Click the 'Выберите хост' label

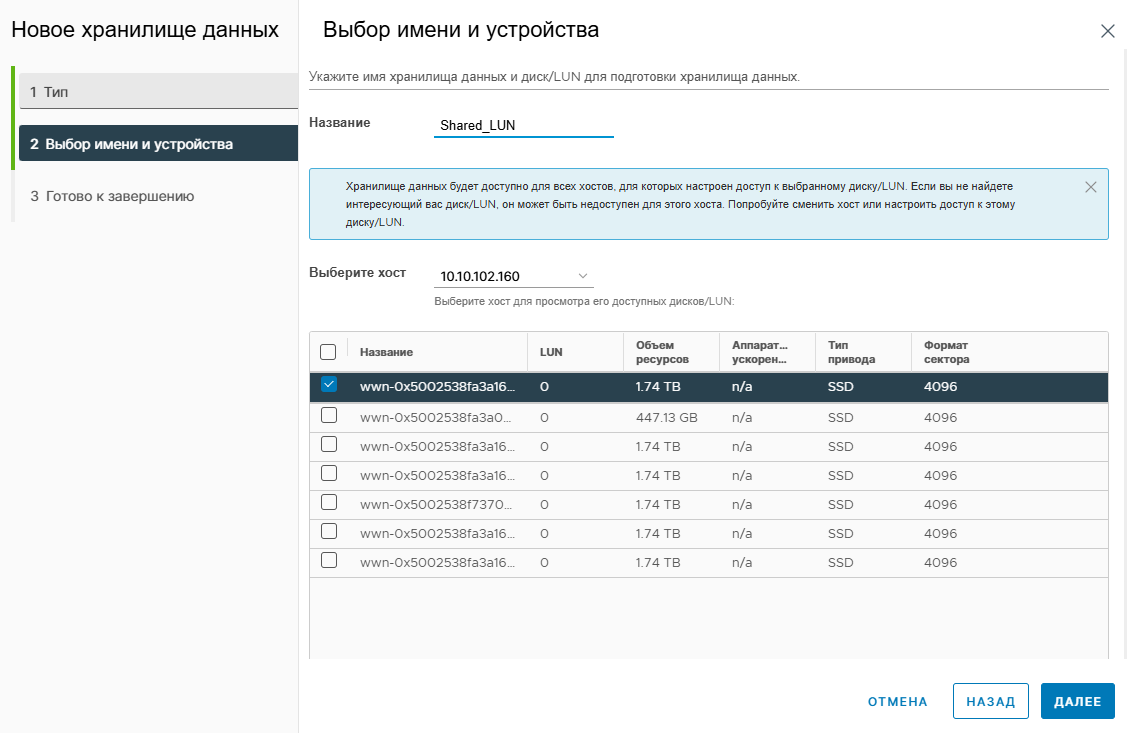click(357, 272)
